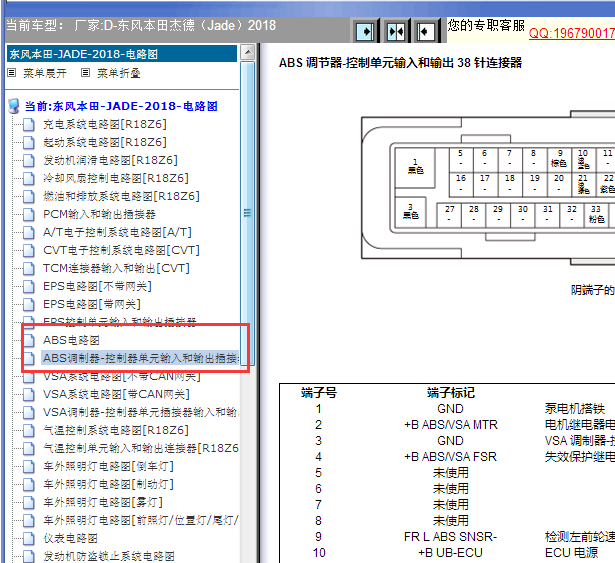Screen dimensions: 615x563
Task: Click the document icon beside EPS电路图[带网关]
Action: pyautogui.click(x=29, y=305)
